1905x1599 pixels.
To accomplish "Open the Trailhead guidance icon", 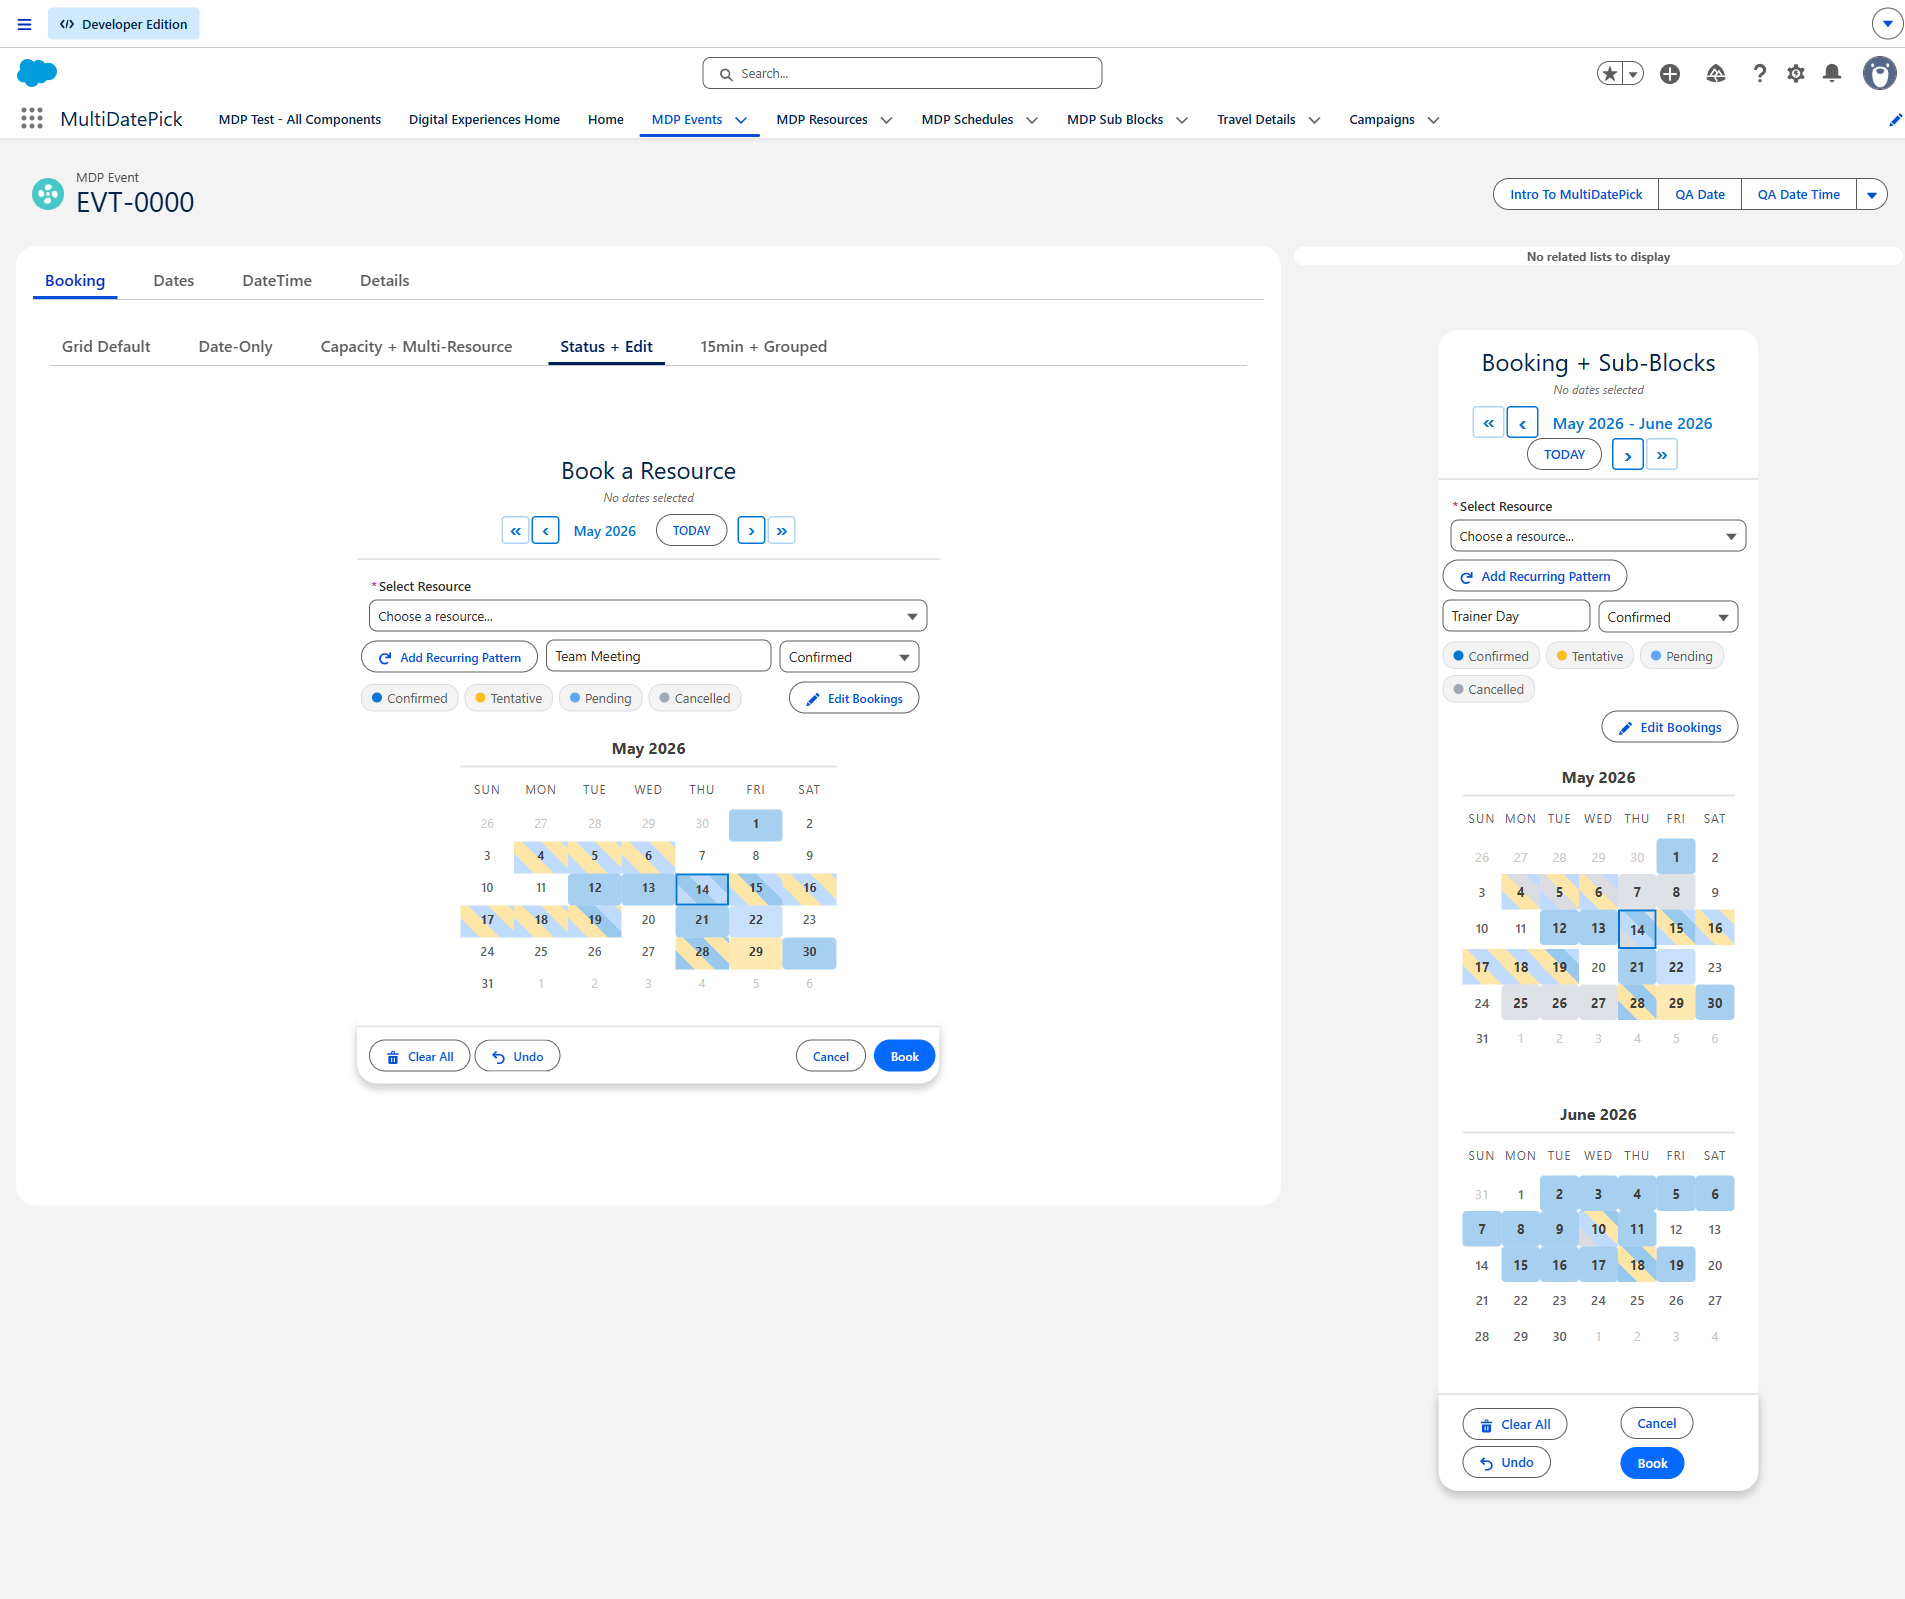I will [x=1716, y=73].
